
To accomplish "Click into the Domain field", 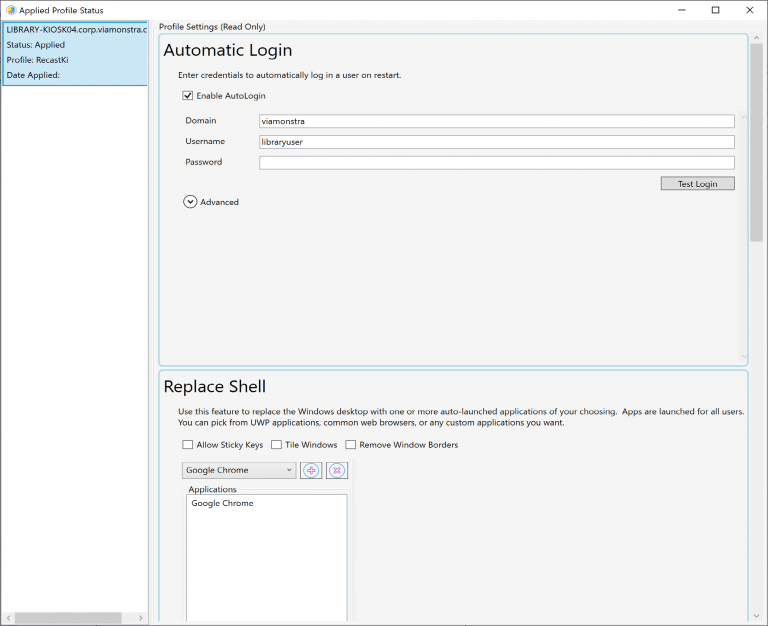I will pos(496,121).
